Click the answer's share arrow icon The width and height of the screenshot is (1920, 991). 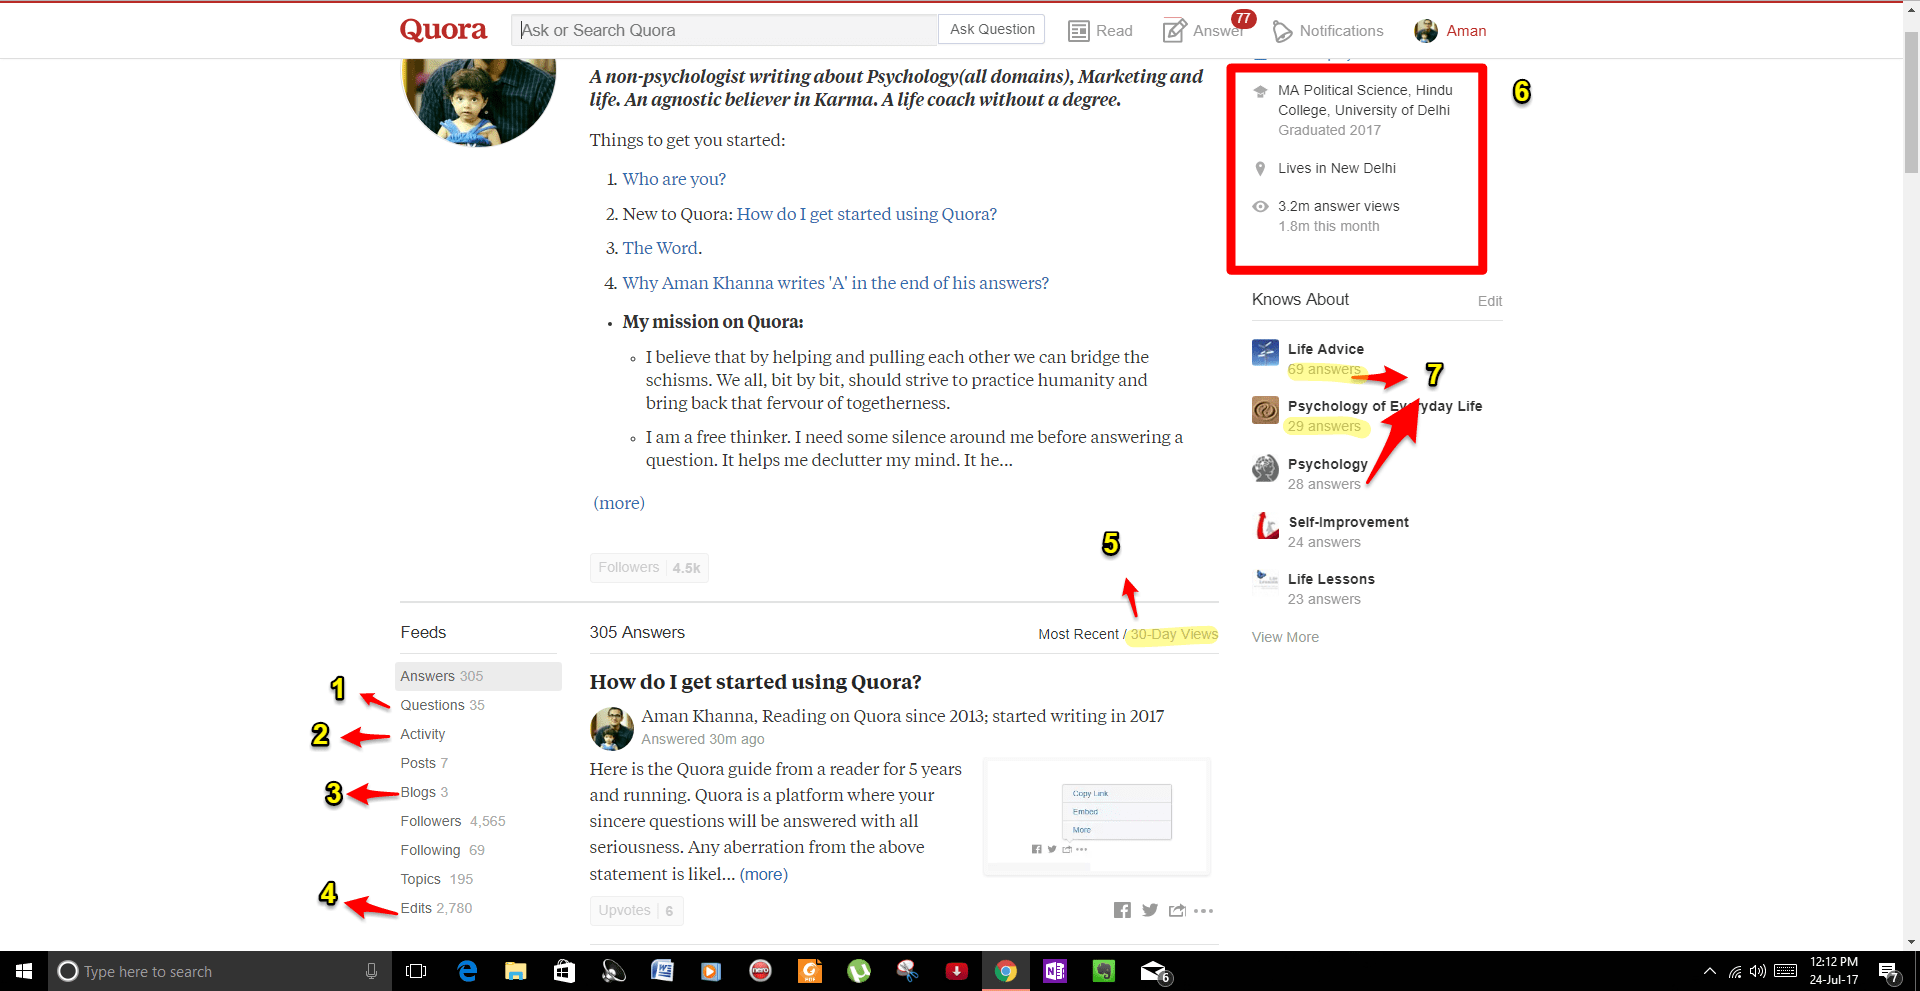tap(1177, 910)
